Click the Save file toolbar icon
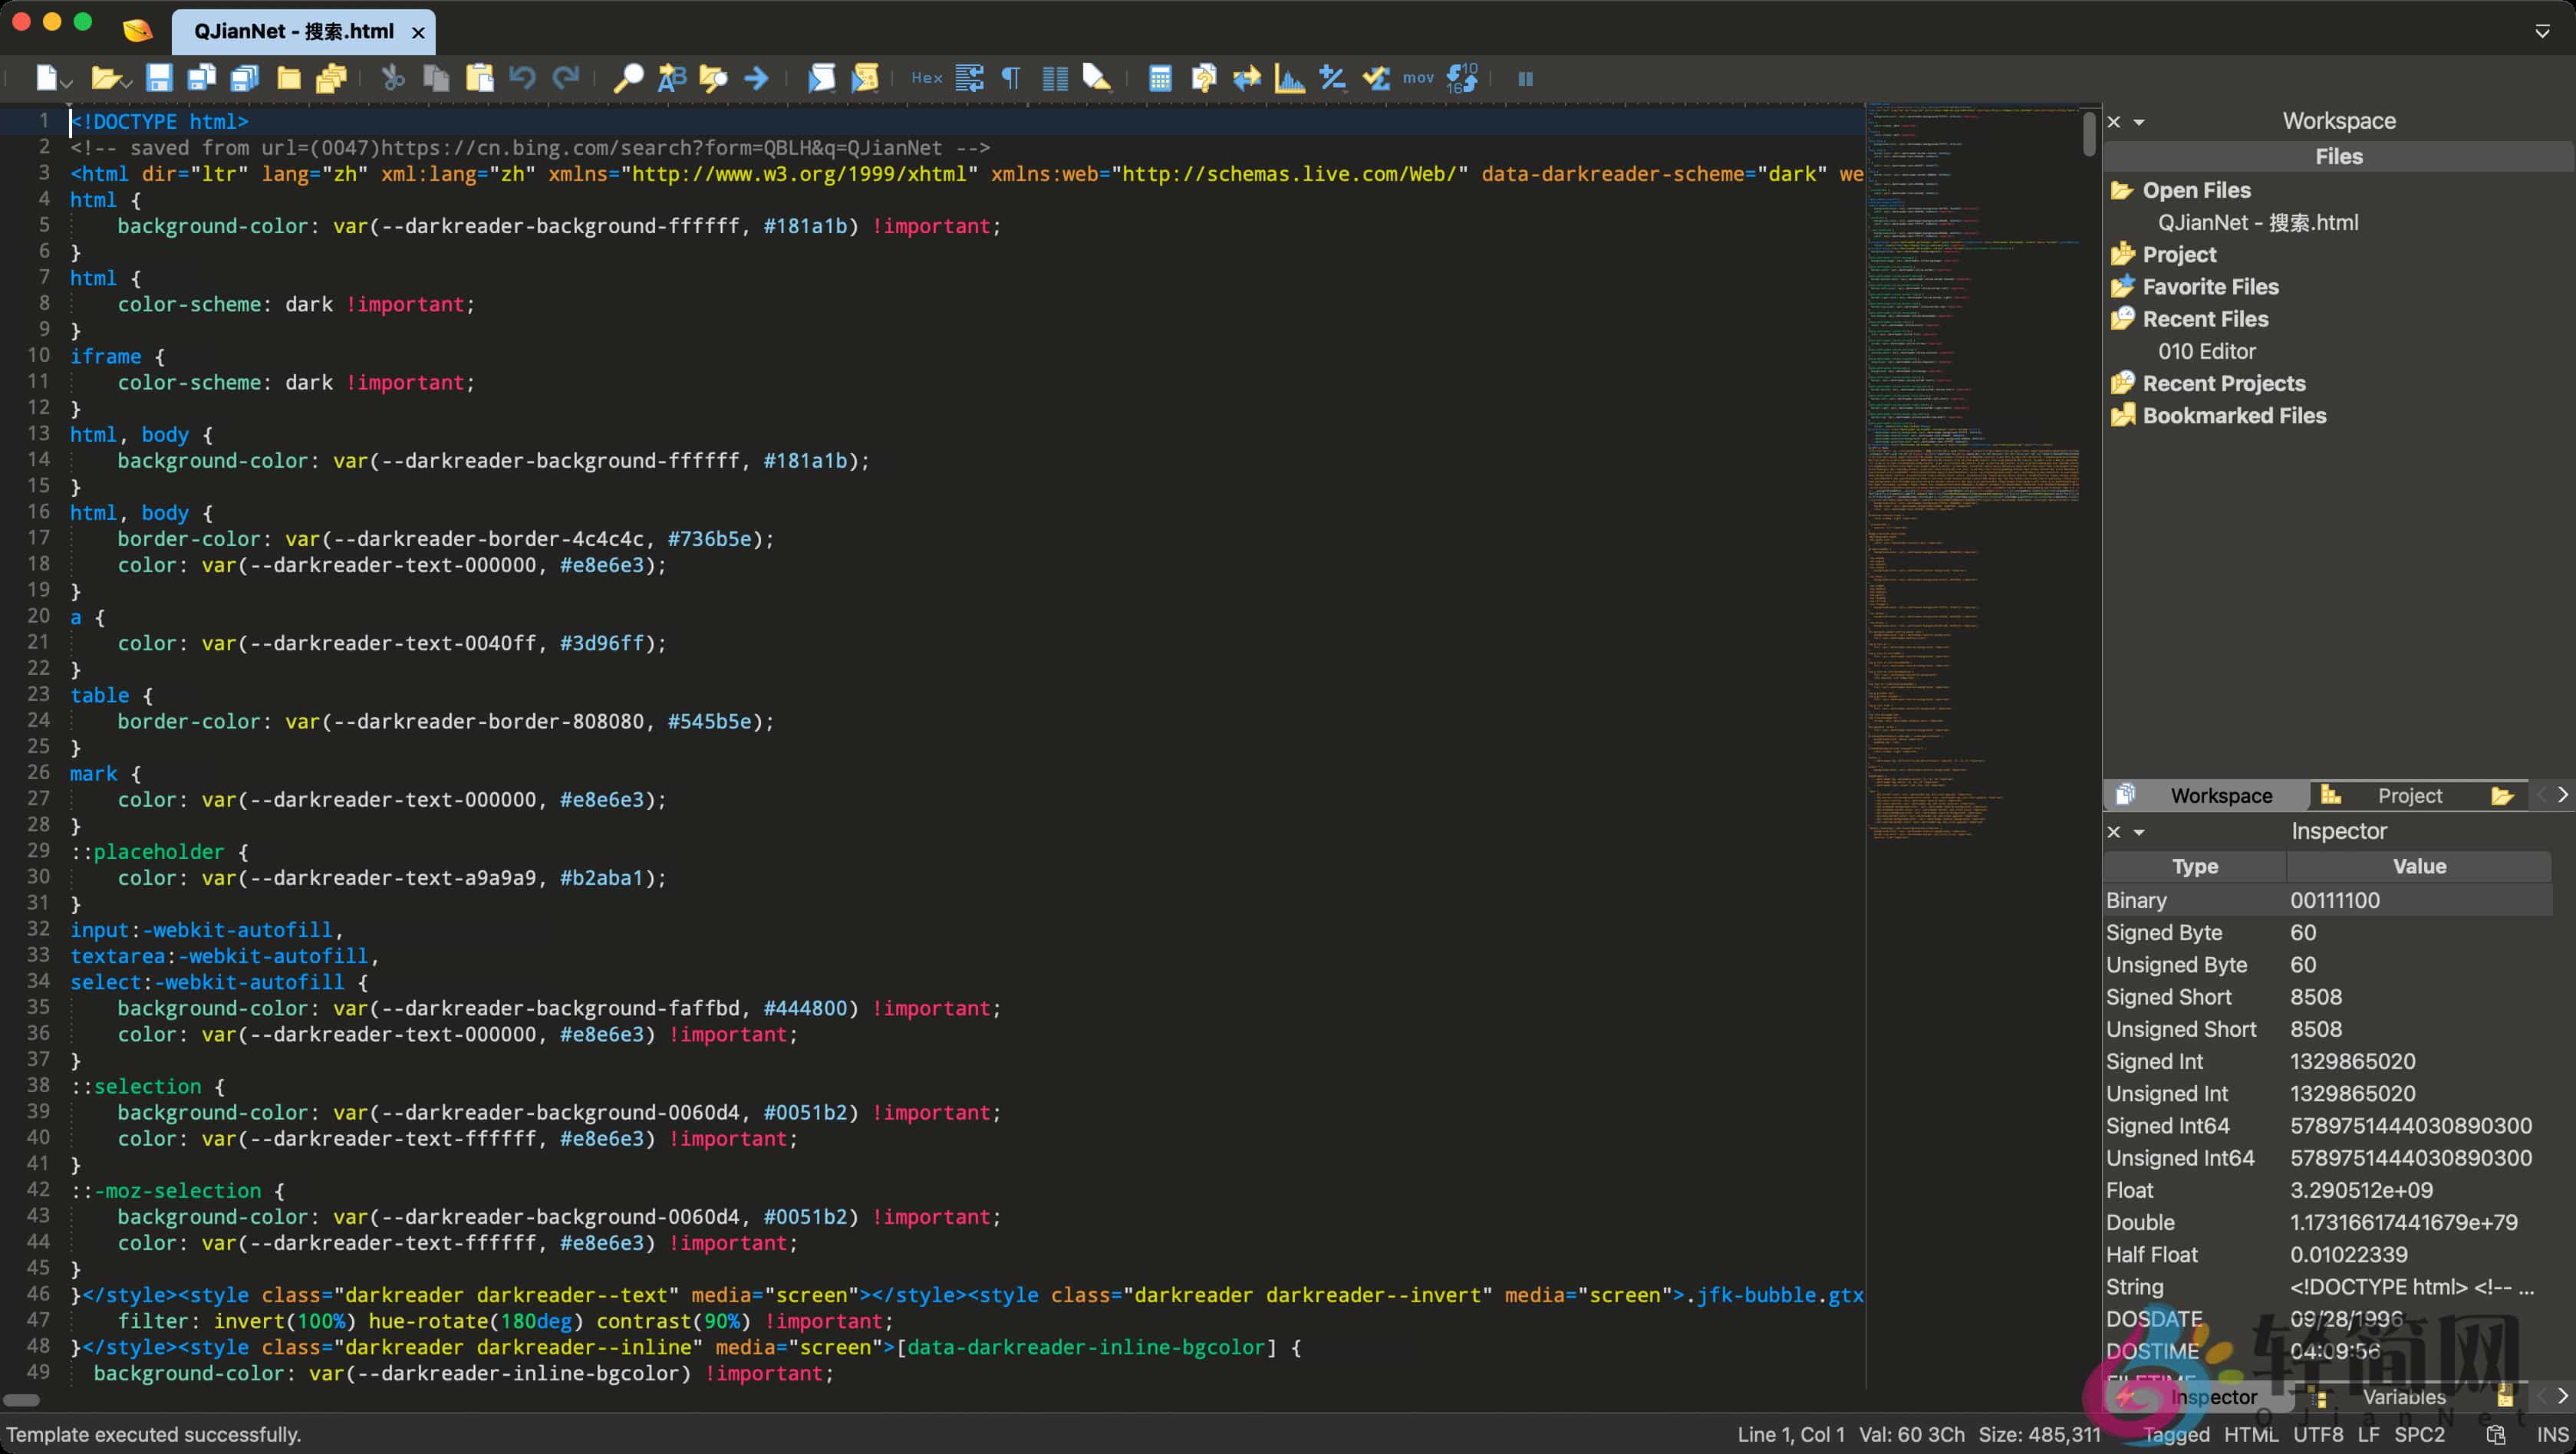This screenshot has width=2576, height=1454. pos(159,78)
